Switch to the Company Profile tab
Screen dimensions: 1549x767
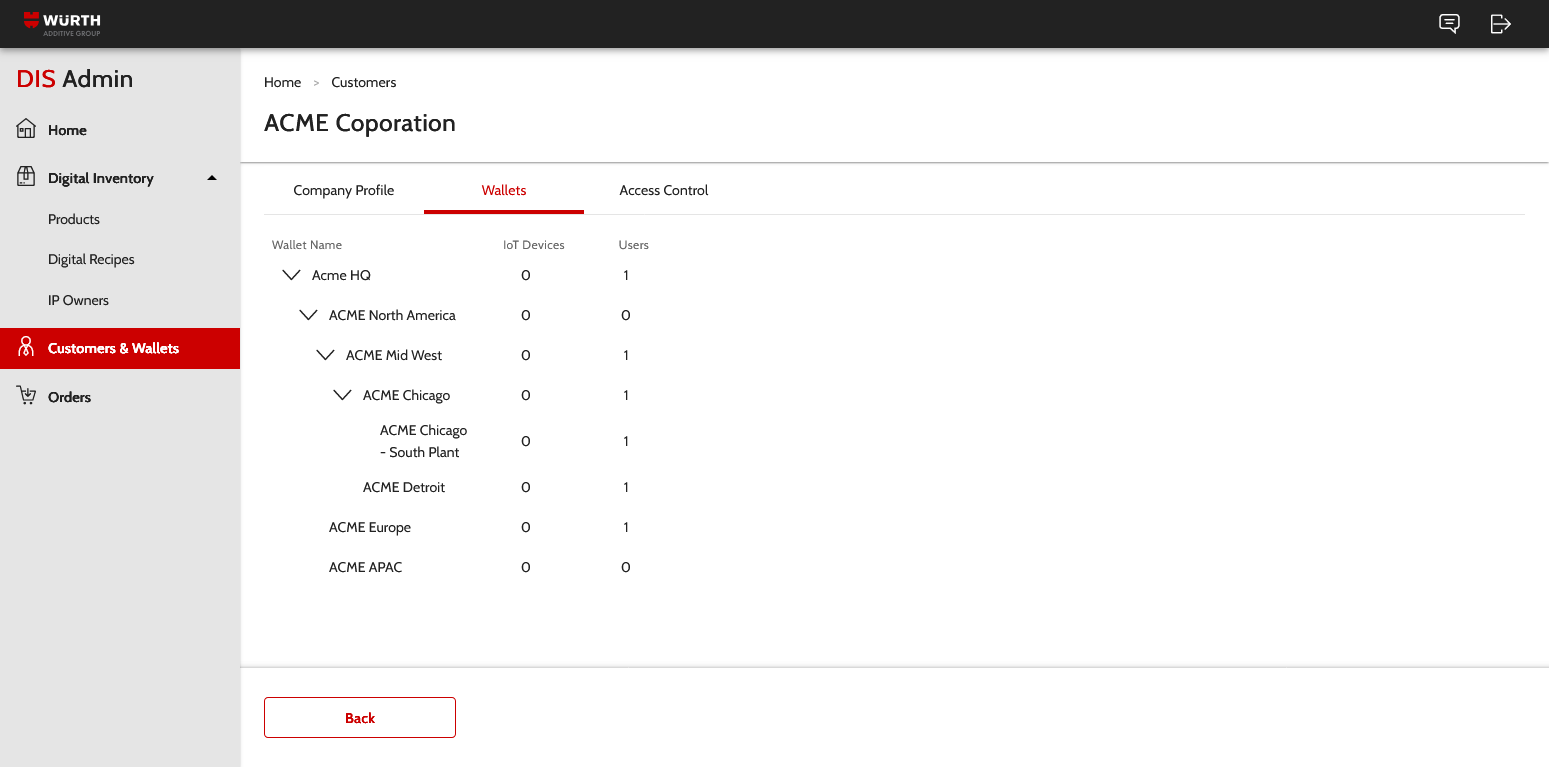click(343, 190)
